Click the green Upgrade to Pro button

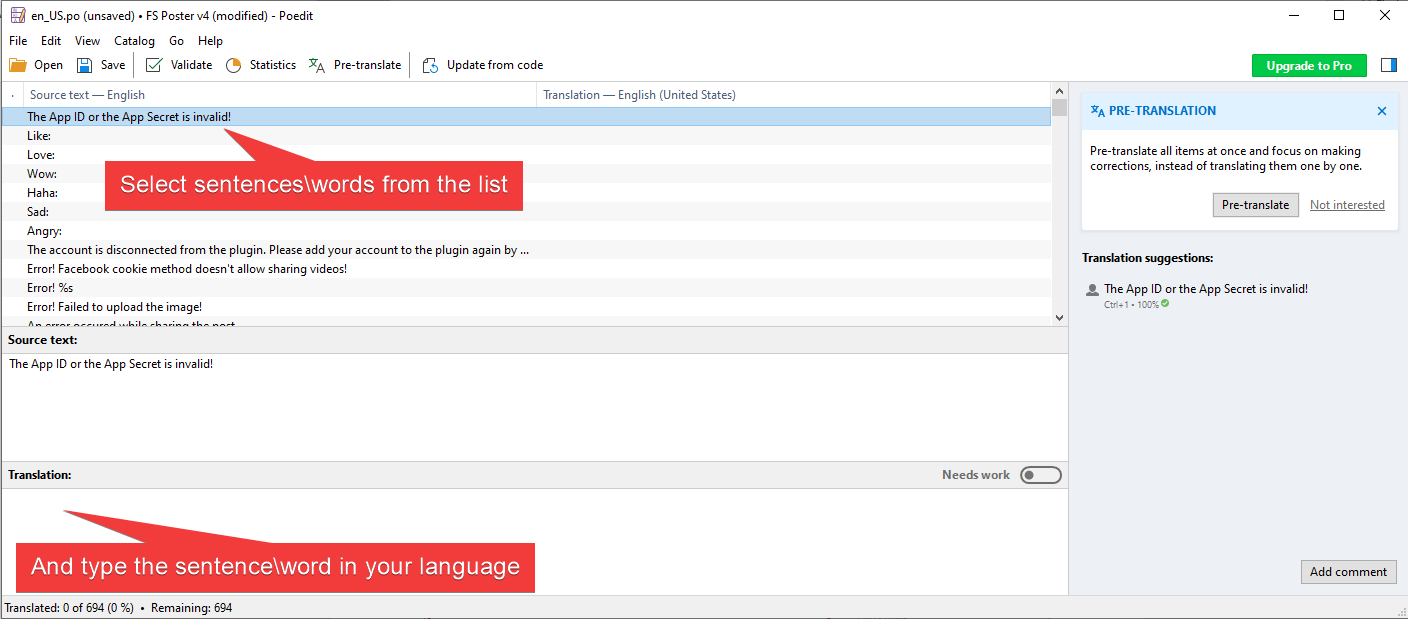coord(1309,65)
